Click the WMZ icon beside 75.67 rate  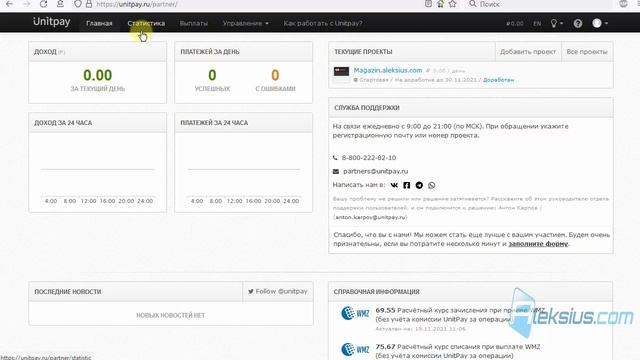(x=355, y=349)
